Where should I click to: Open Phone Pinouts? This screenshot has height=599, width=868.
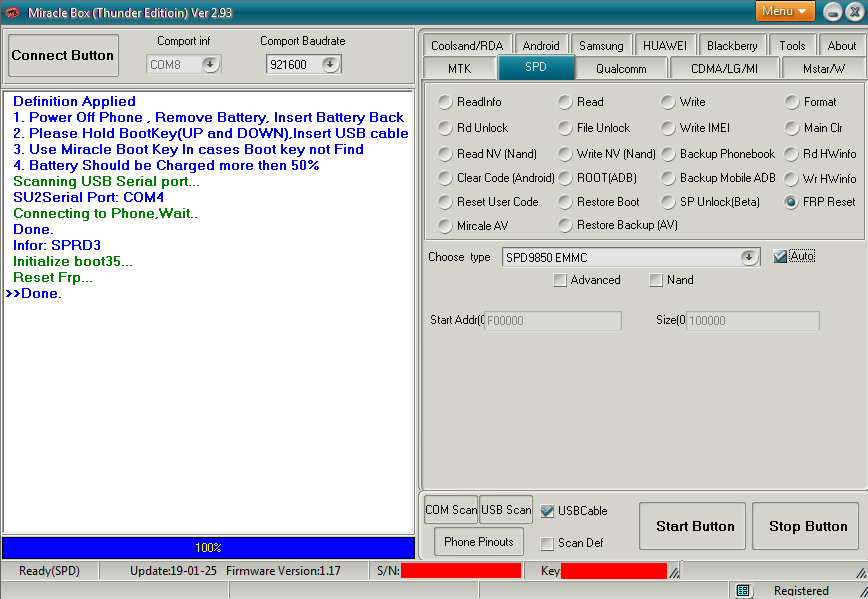tap(479, 541)
